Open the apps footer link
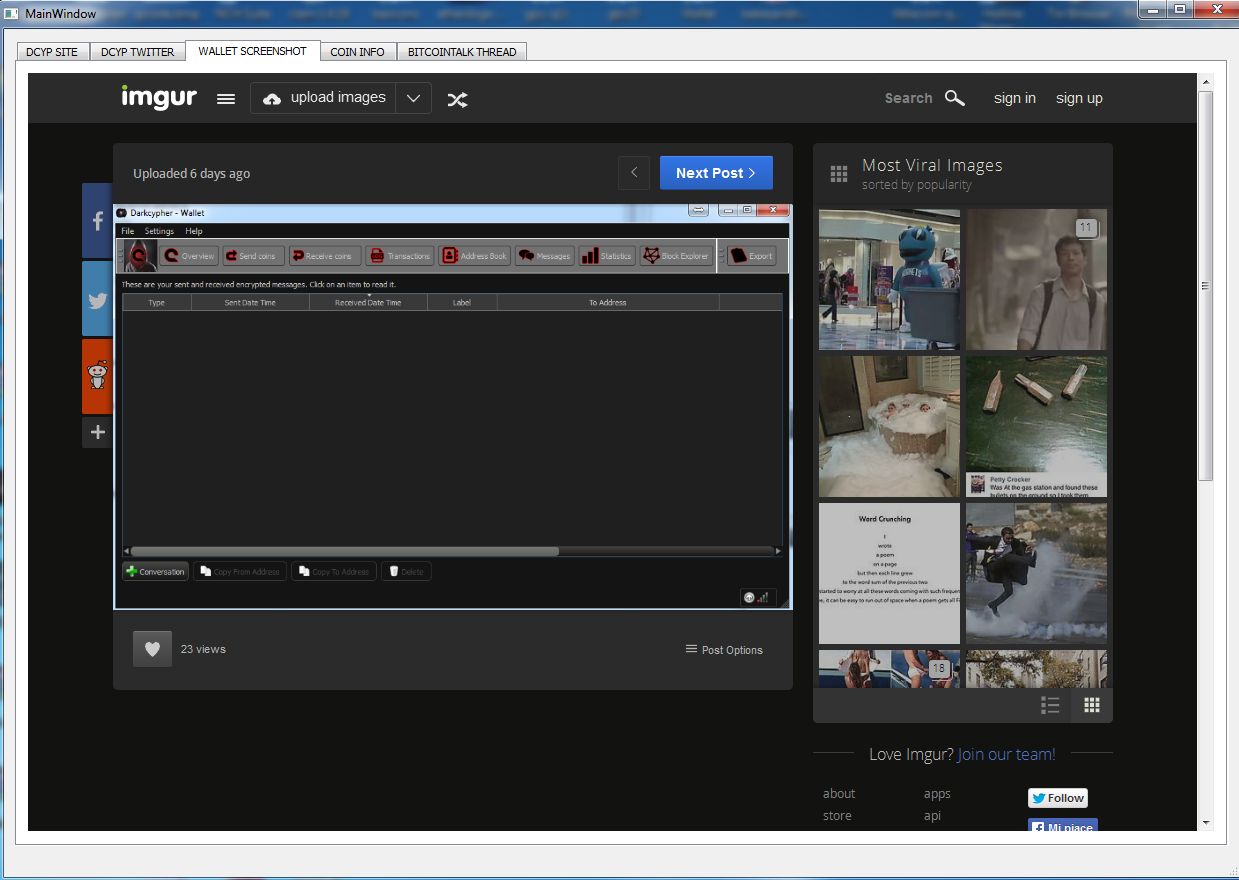Viewport: 1239px width, 880px height. [x=937, y=794]
